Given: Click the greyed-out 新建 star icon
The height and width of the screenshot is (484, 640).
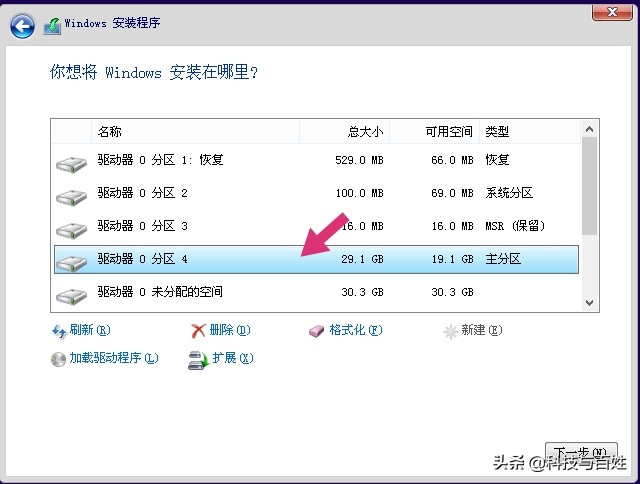Looking at the screenshot, I should point(451,331).
